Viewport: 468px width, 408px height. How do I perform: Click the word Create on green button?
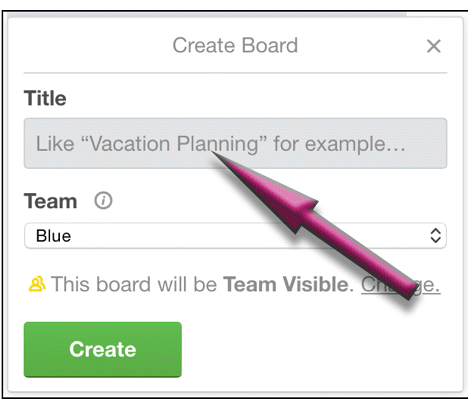coord(103,349)
